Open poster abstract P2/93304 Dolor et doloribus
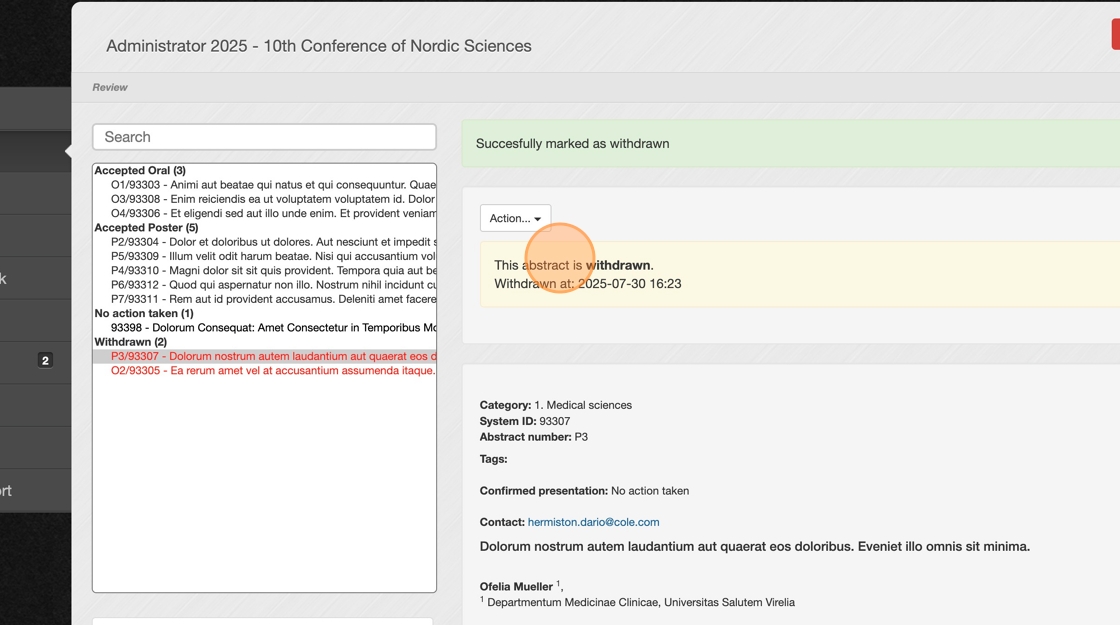 pyautogui.click(x=273, y=242)
